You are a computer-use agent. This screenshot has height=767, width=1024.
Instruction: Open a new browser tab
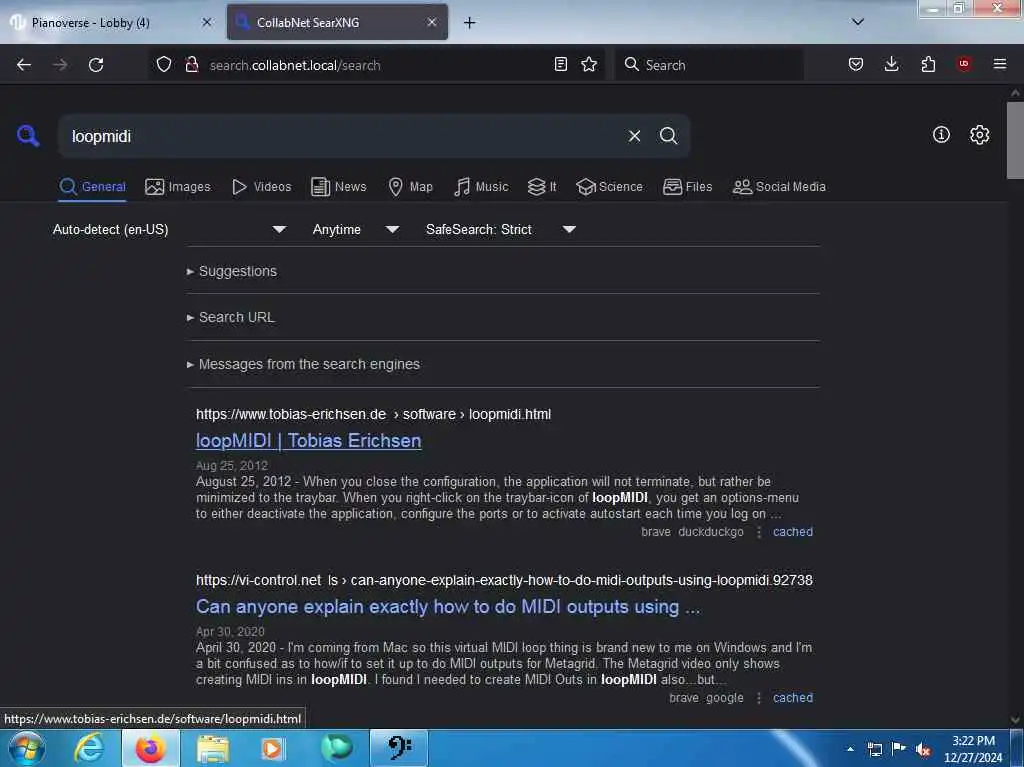pyautogui.click(x=470, y=23)
